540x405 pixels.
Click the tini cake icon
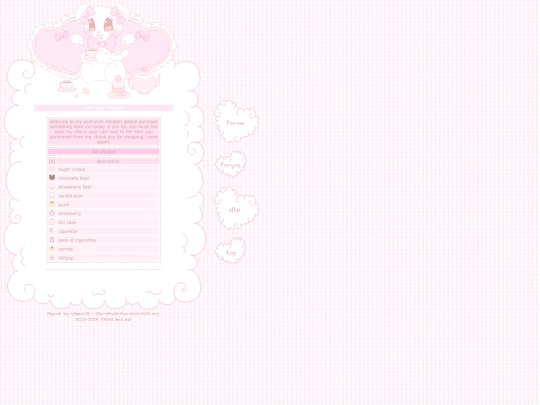52,222
